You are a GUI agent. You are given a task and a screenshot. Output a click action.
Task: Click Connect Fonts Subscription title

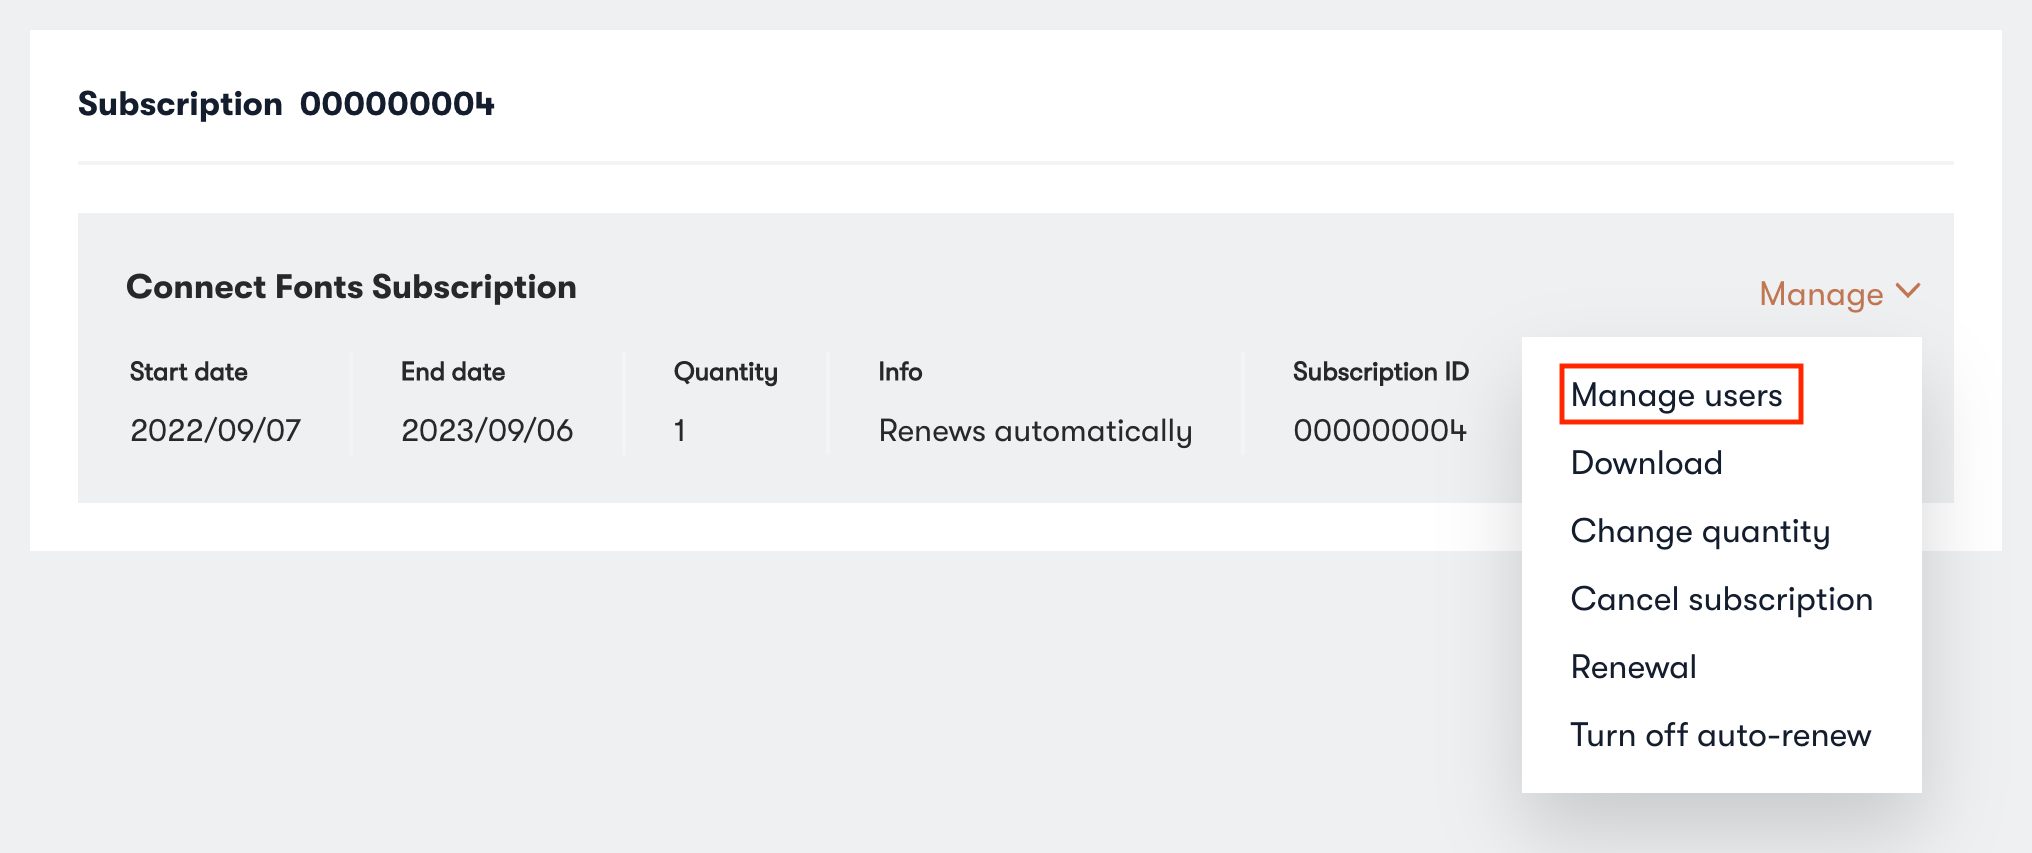click(x=351, y=287)
